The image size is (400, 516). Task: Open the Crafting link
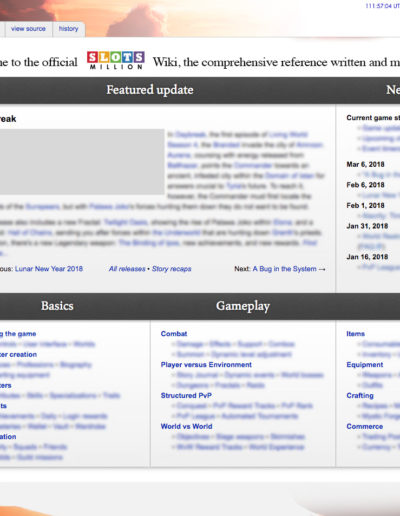pos(360,395)
